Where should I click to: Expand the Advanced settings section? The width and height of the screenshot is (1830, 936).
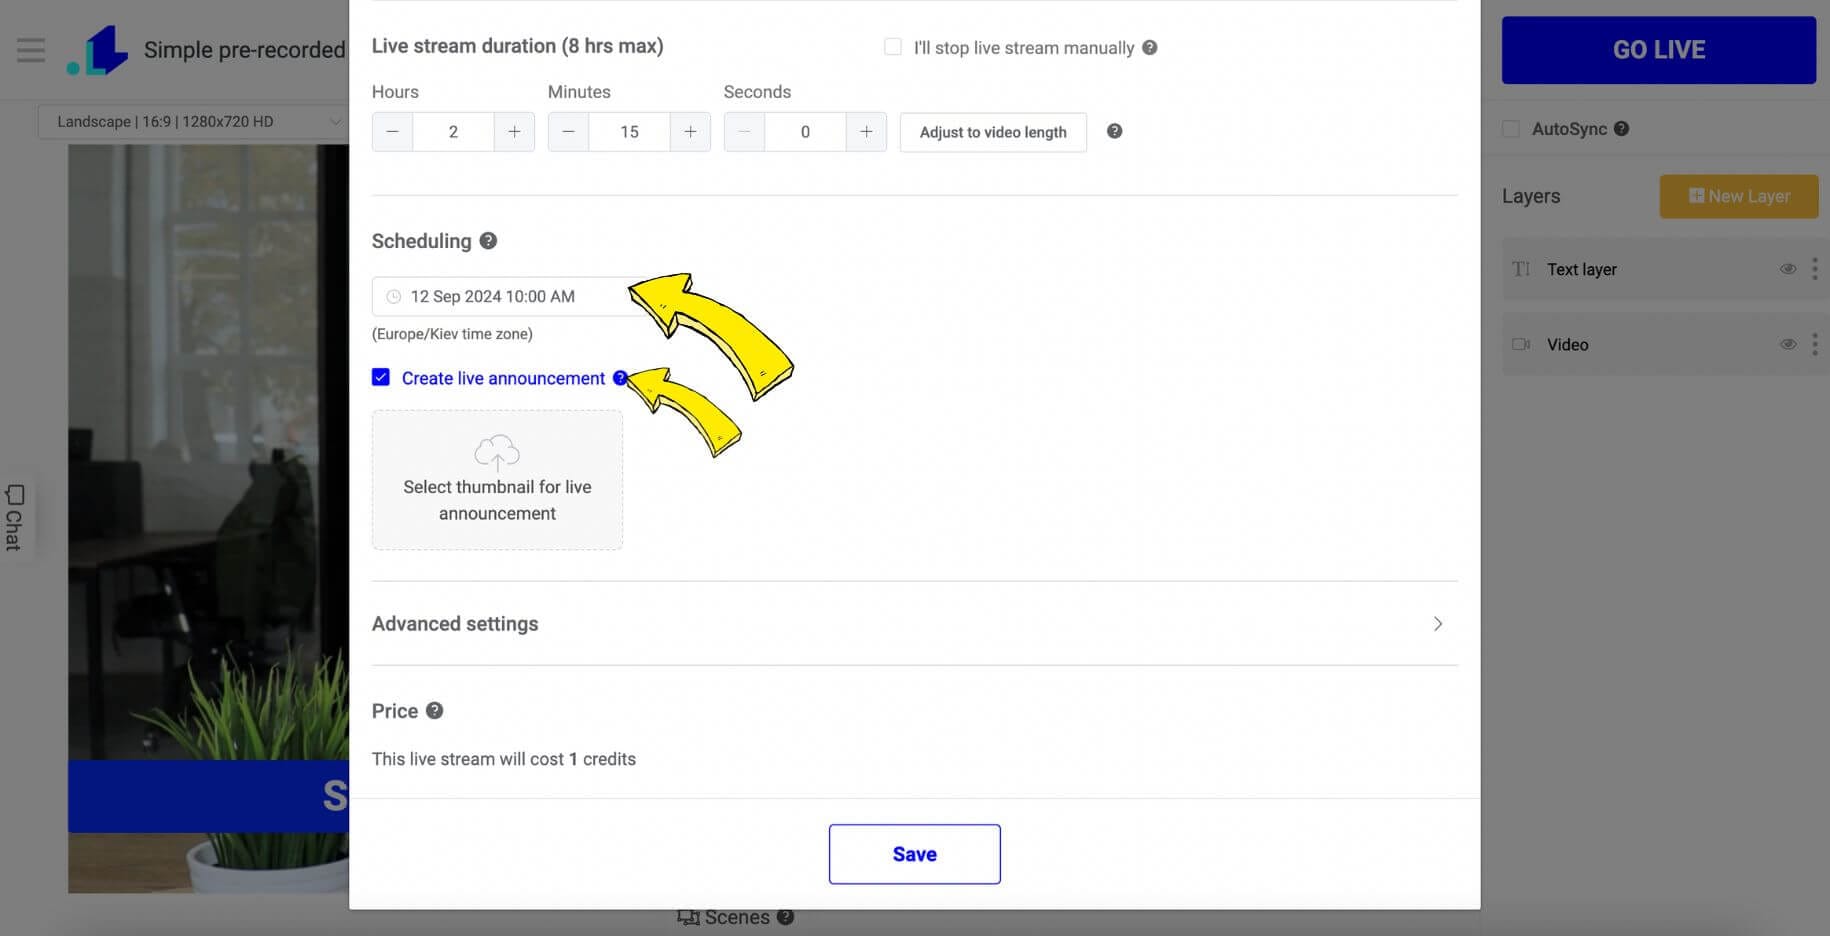[x=914, y=623]
